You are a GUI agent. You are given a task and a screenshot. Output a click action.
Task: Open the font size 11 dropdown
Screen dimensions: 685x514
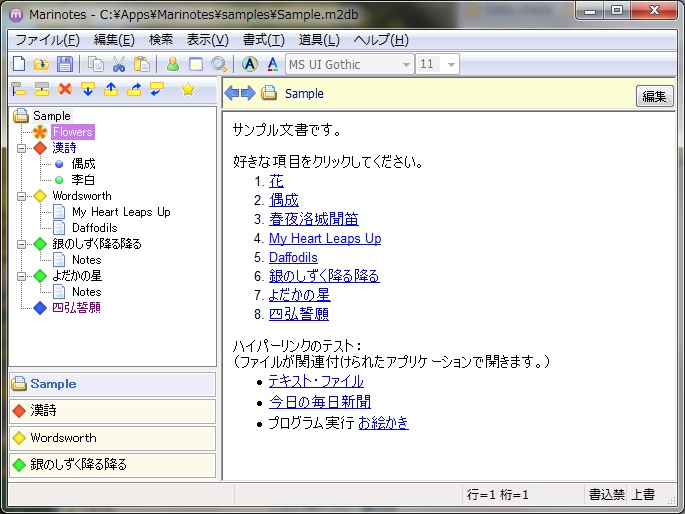[x=452, y=65]
